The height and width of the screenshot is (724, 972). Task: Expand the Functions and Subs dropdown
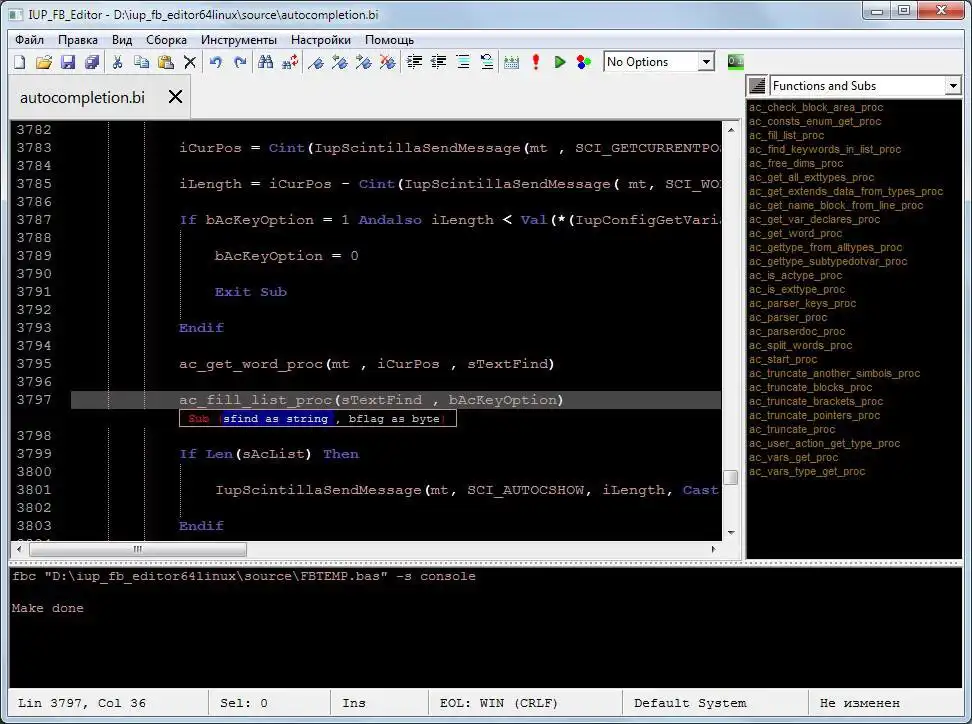(952, 86)
